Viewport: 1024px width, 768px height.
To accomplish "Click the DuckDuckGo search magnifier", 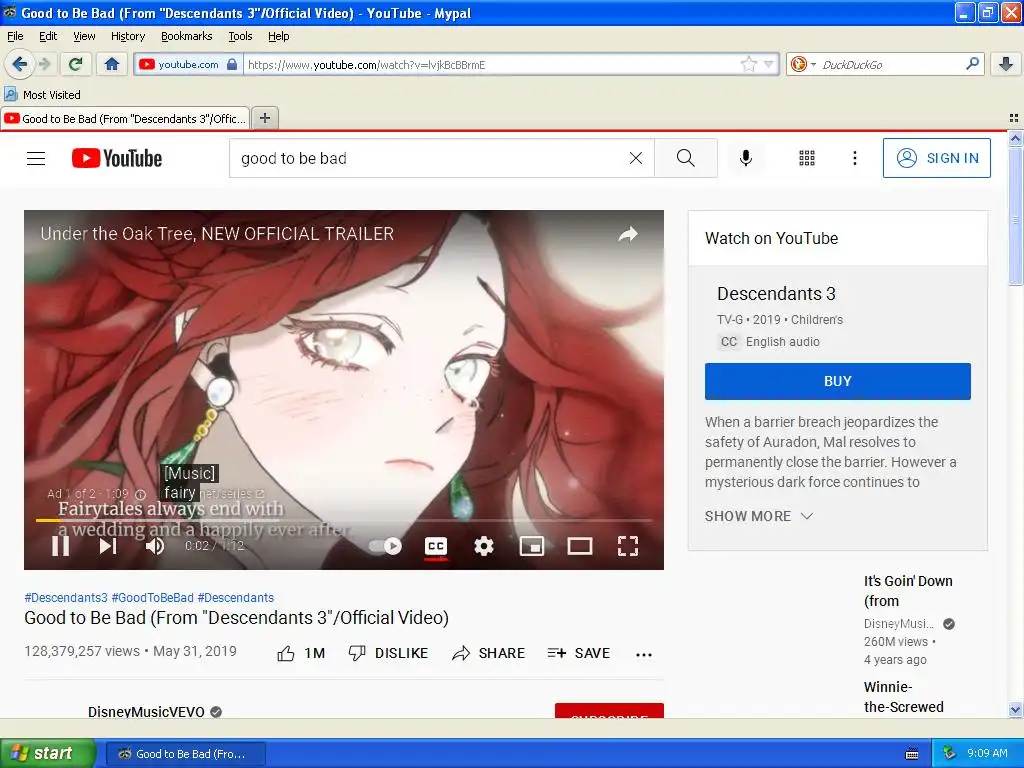I will click(972, 64).
